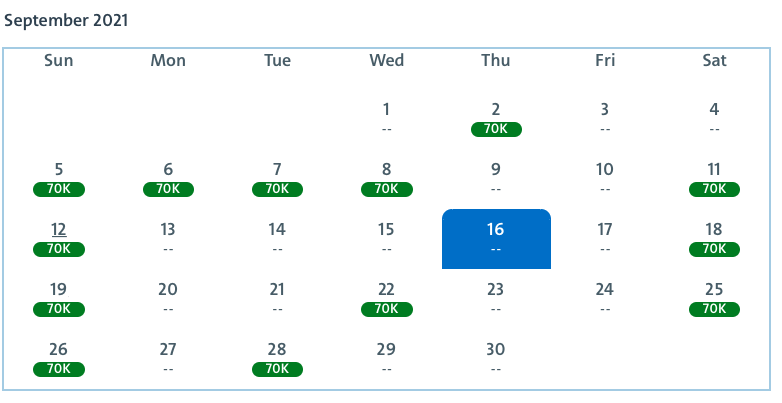
Task: Click September 1 with no fare
Action: click(386, 118)
